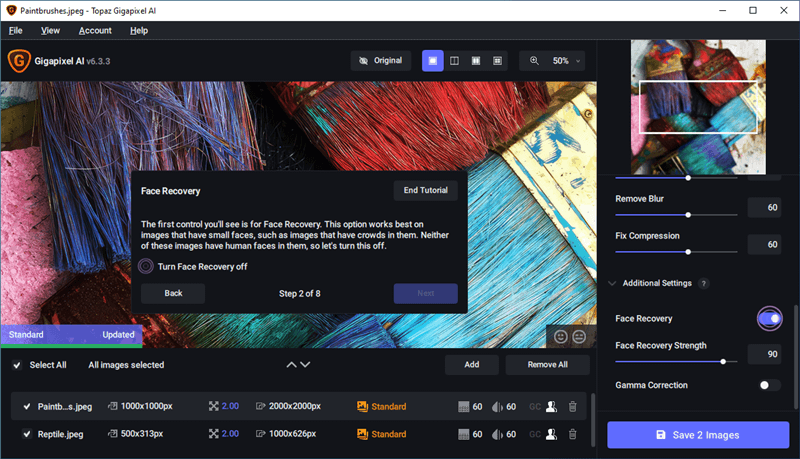Enable Gamma Correction toggle
Viewport: 800px width, 459px height.
coord(769,385)
